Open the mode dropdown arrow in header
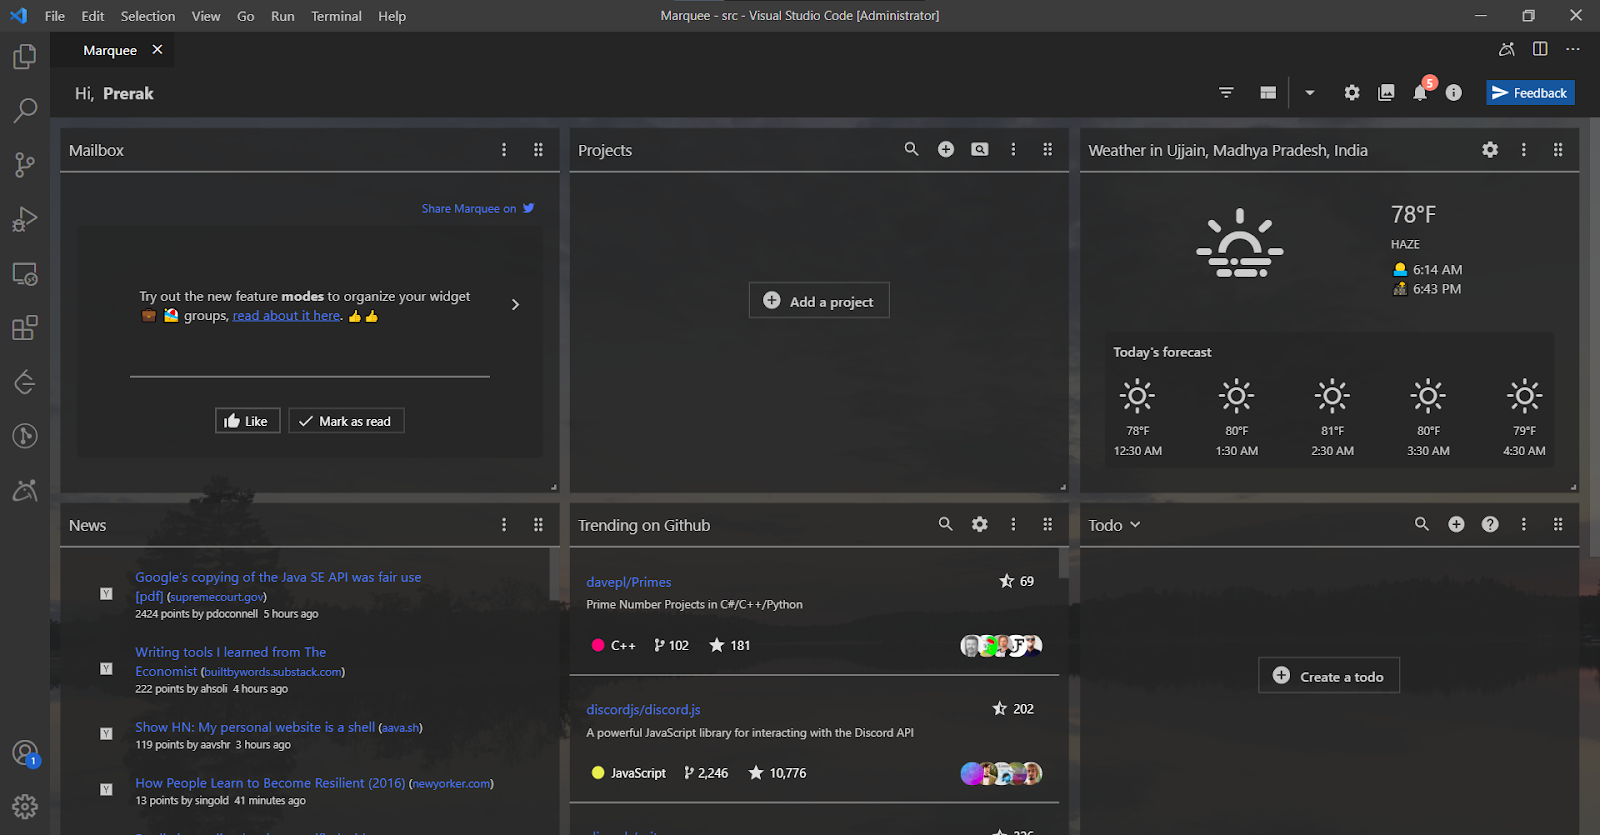This screenshot has width=1600, height=835. point(1309,93)
